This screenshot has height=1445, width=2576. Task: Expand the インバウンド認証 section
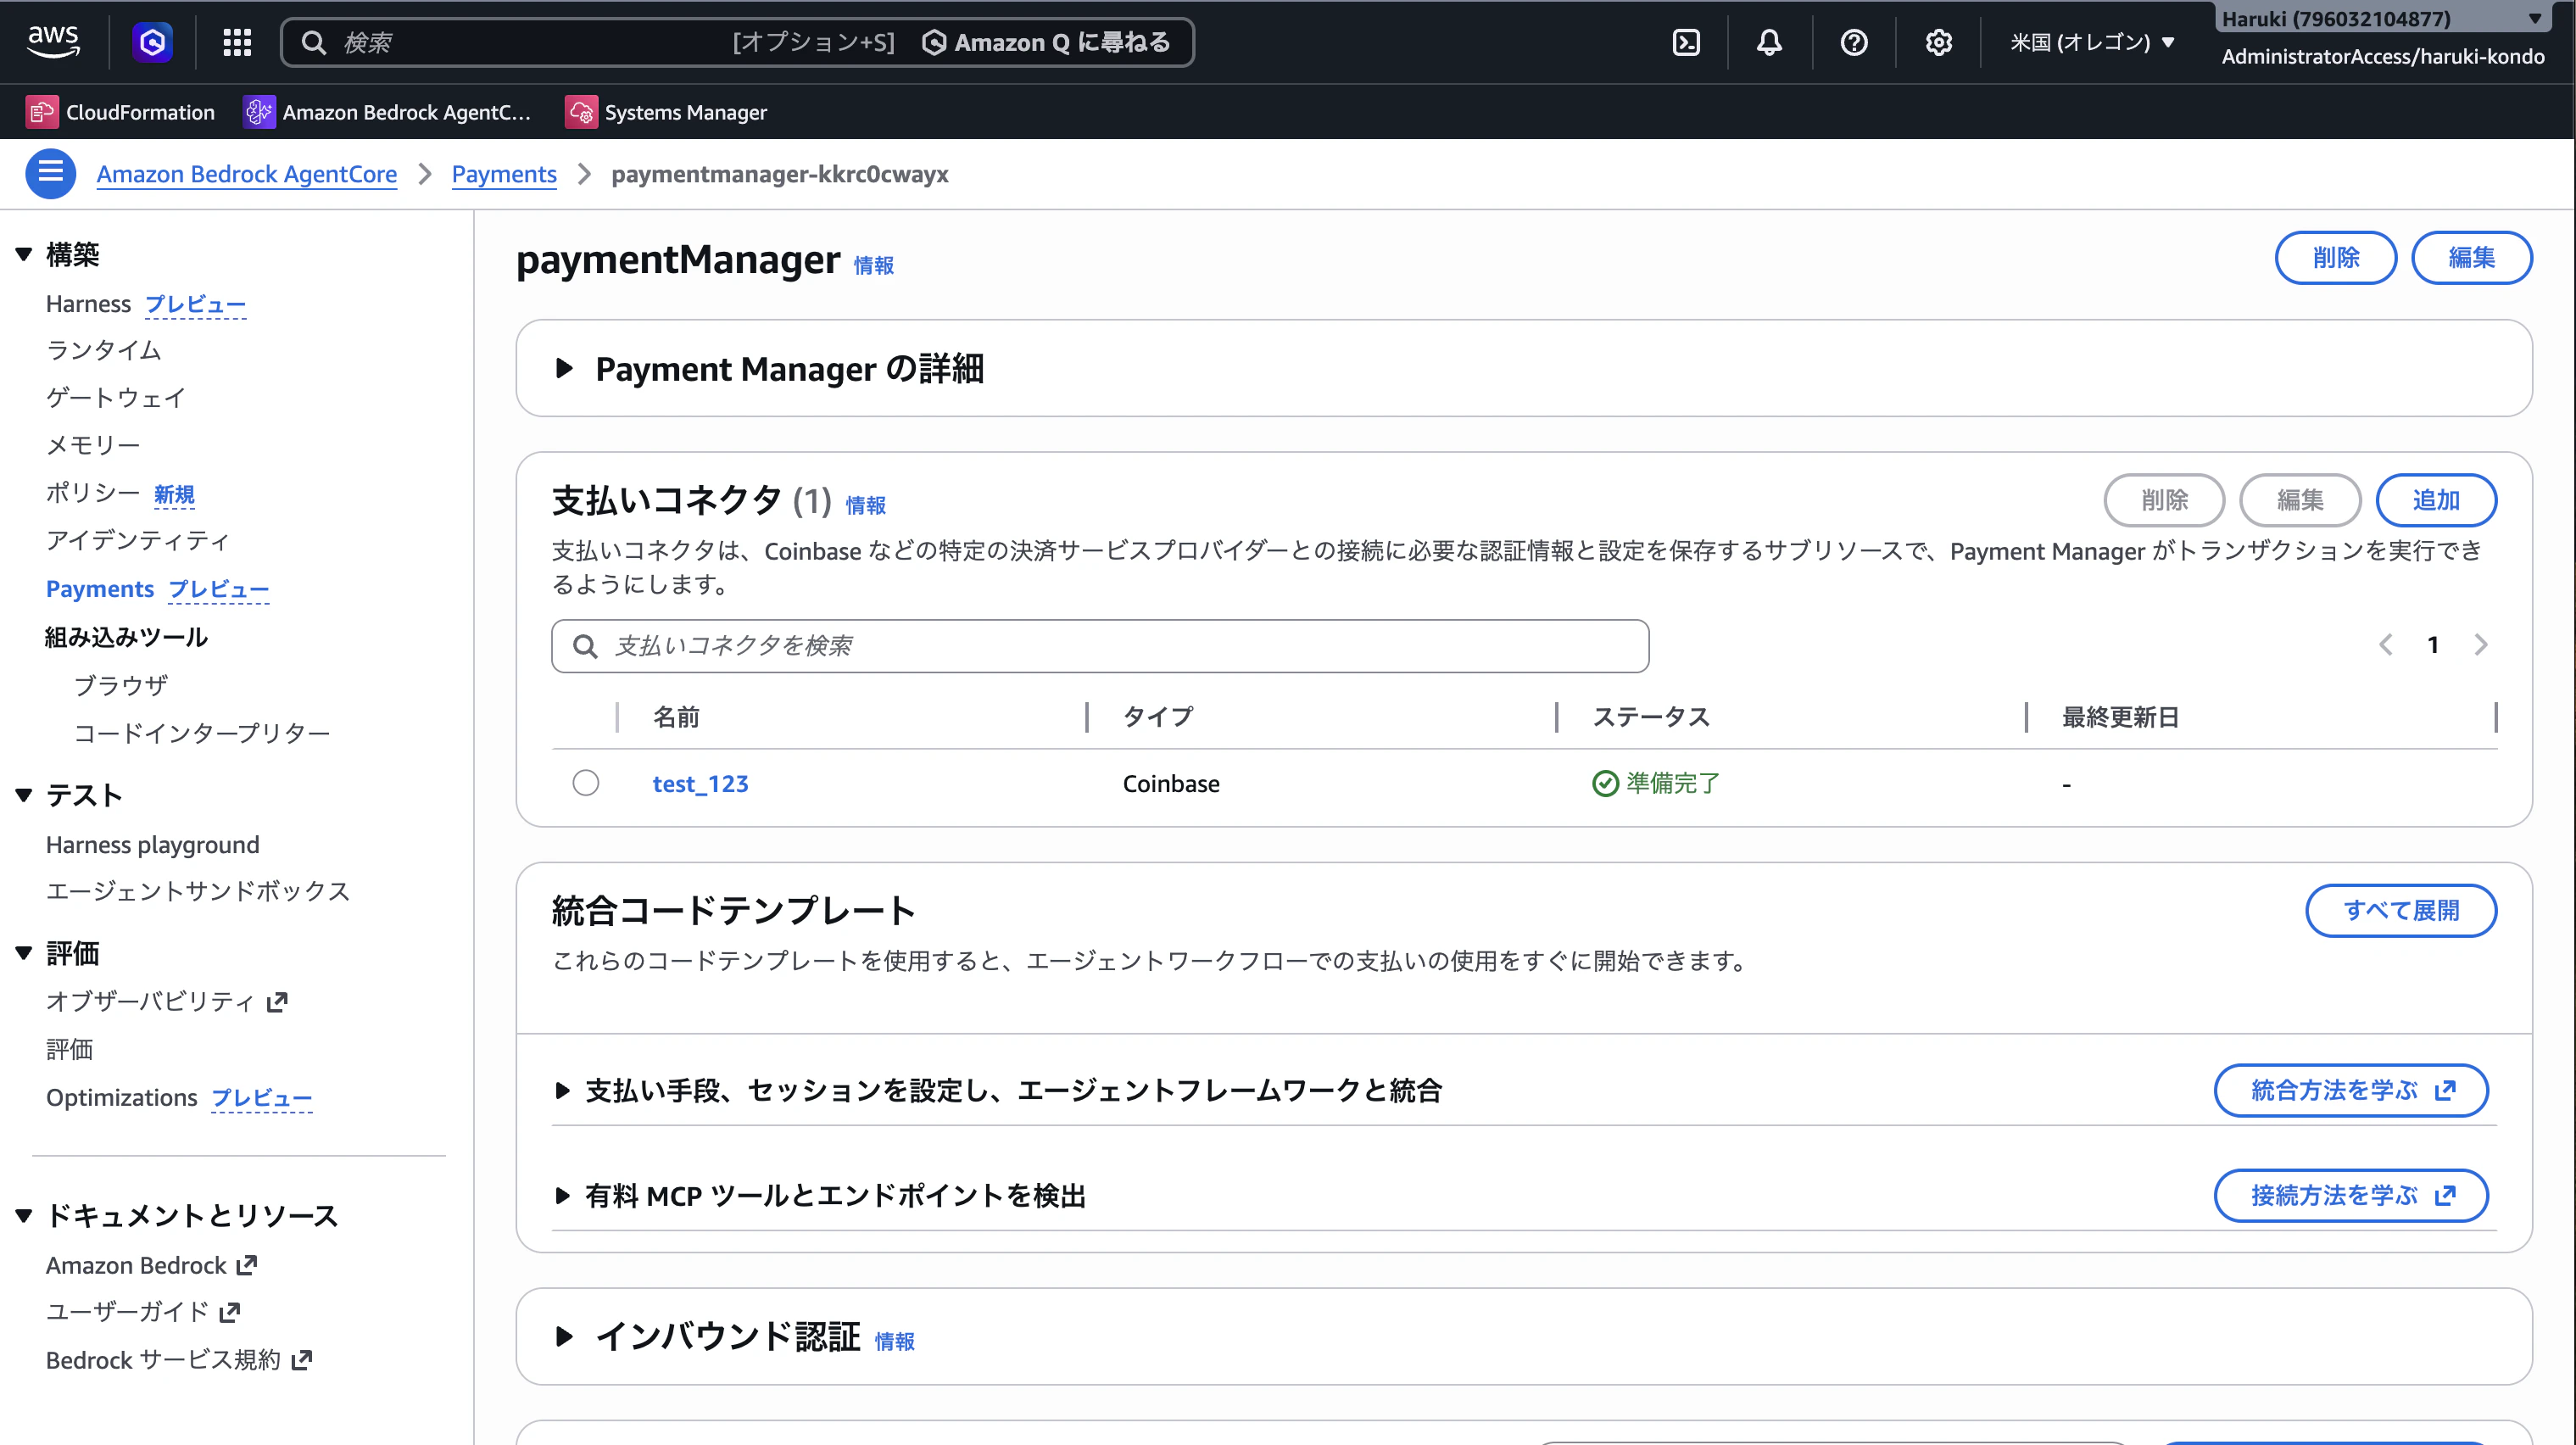[564, 1336]
